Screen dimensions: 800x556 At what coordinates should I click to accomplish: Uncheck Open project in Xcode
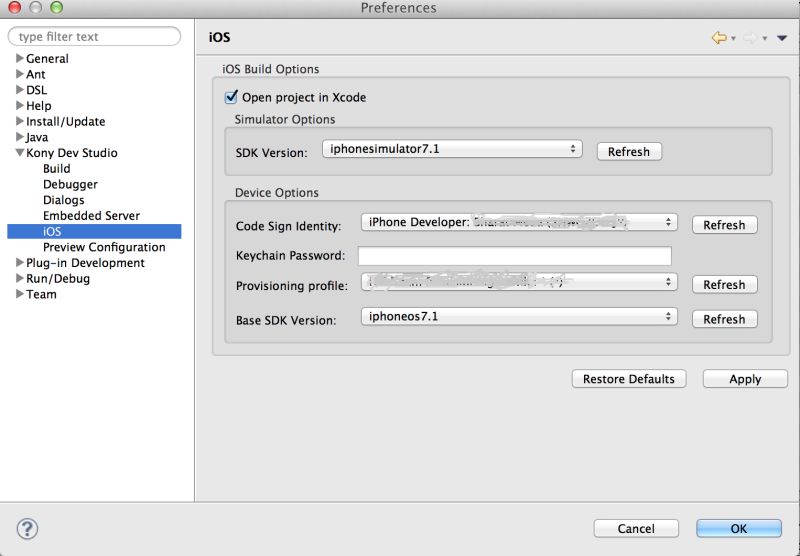[231, 96]
